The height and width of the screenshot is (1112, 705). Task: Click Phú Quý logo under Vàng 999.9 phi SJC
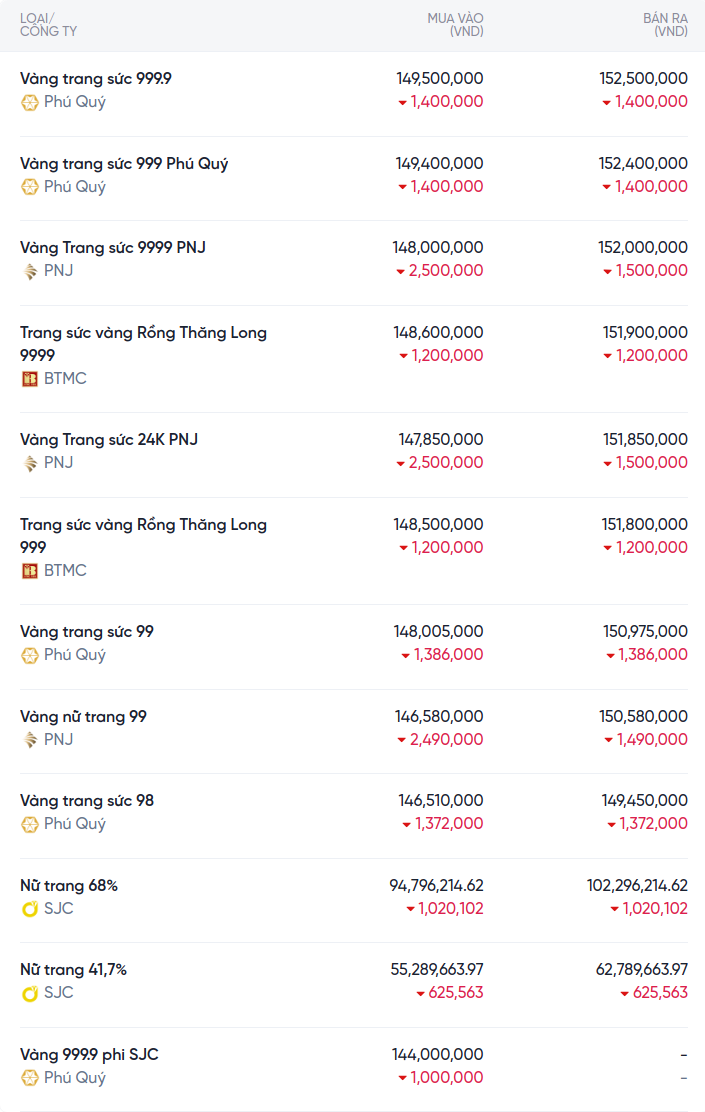pyautogui.click(x=30, y=1078)
